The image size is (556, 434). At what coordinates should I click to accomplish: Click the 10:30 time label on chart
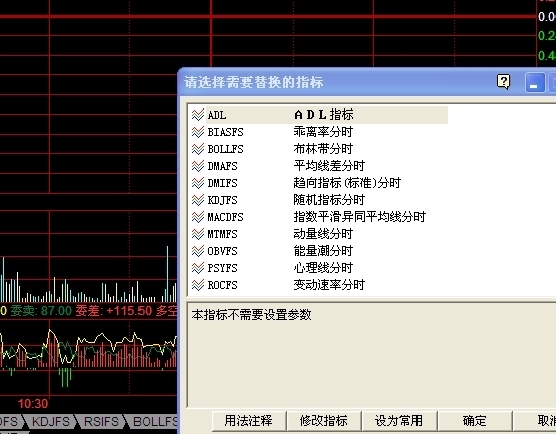point(33,404)
